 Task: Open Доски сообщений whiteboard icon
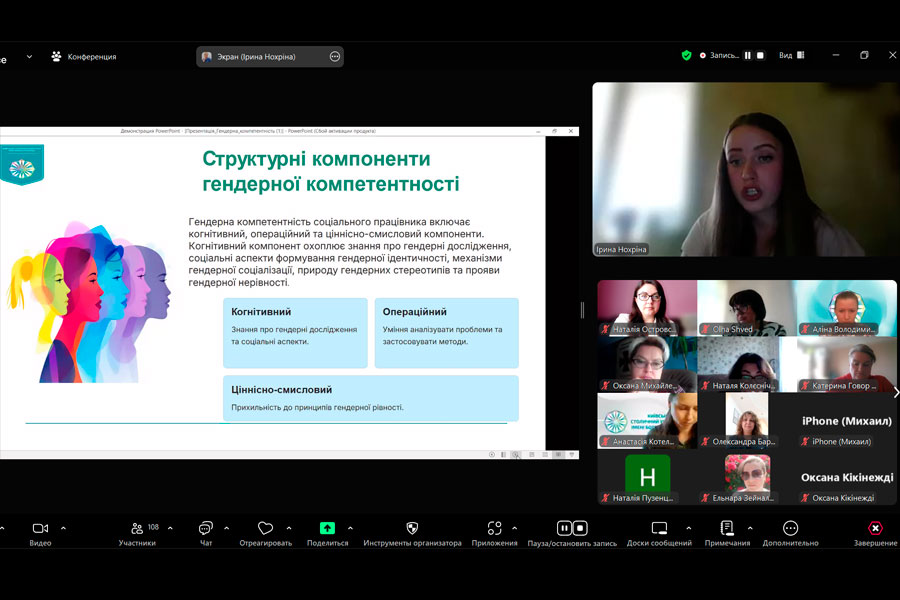pyautogui.click(x=659, y=528)
